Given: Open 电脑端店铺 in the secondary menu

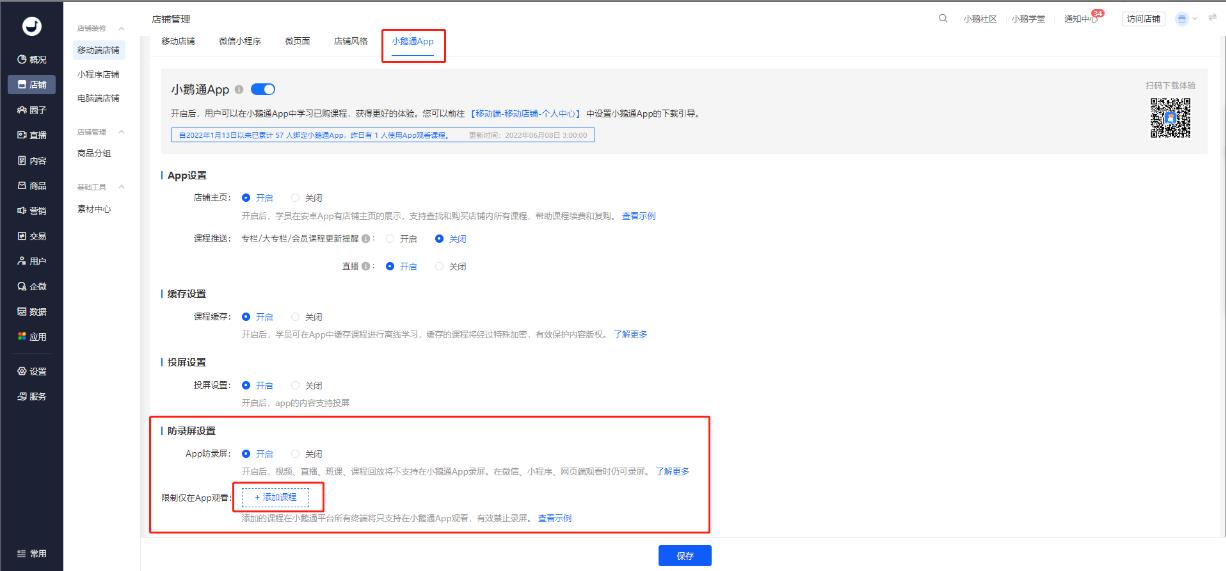Looking at the screenshot, I should tap(98, 98).
